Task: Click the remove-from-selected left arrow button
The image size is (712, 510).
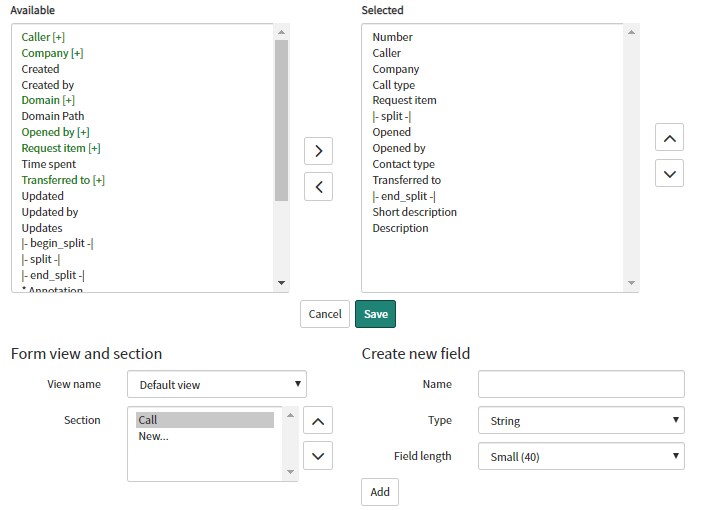Action: pyautogui.click(x=318, y=186)
